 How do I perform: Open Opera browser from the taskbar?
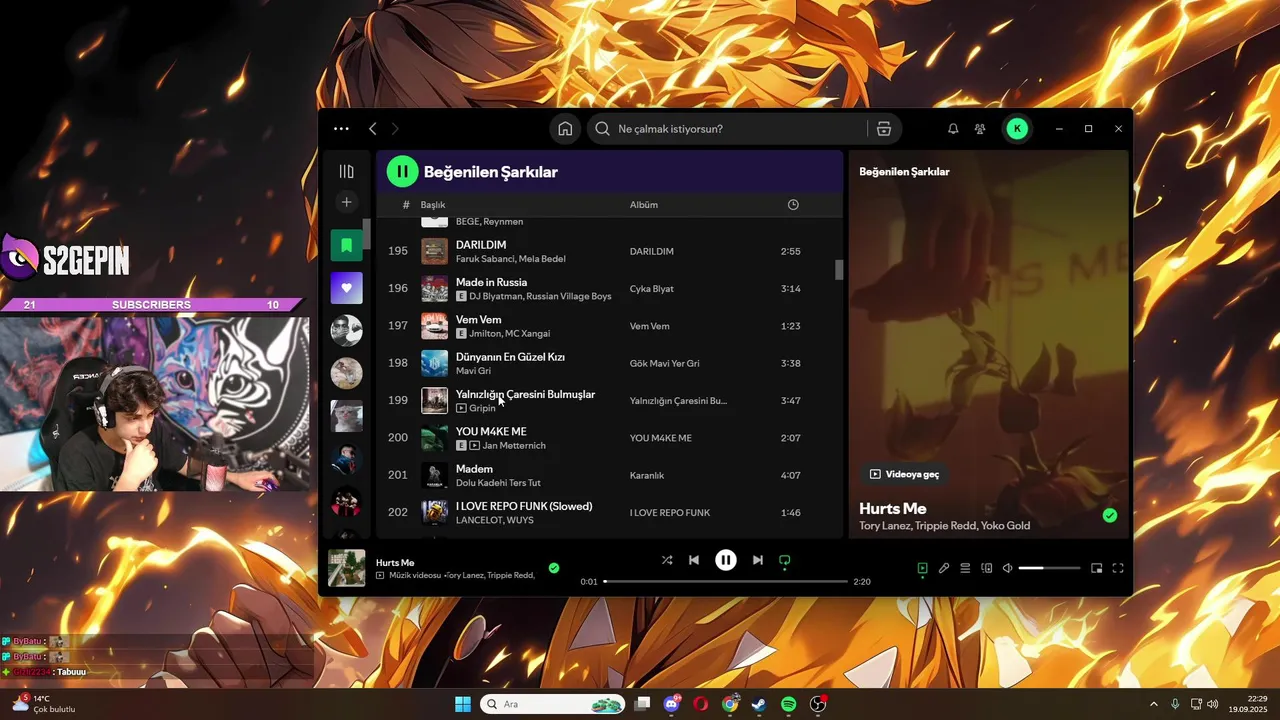point(701,704)
